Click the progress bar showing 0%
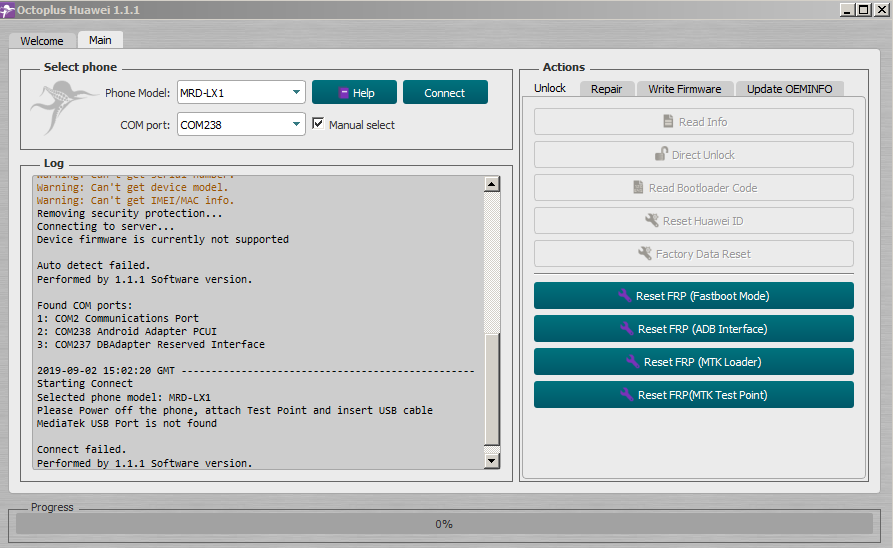 (444, 524)
